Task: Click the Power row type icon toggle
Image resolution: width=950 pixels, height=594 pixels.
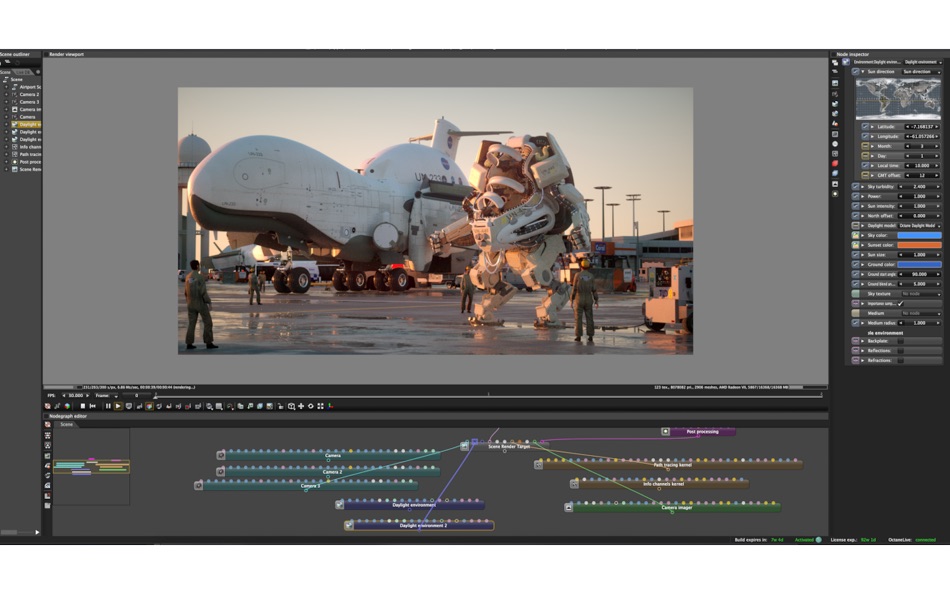Action: coord(855,196)
